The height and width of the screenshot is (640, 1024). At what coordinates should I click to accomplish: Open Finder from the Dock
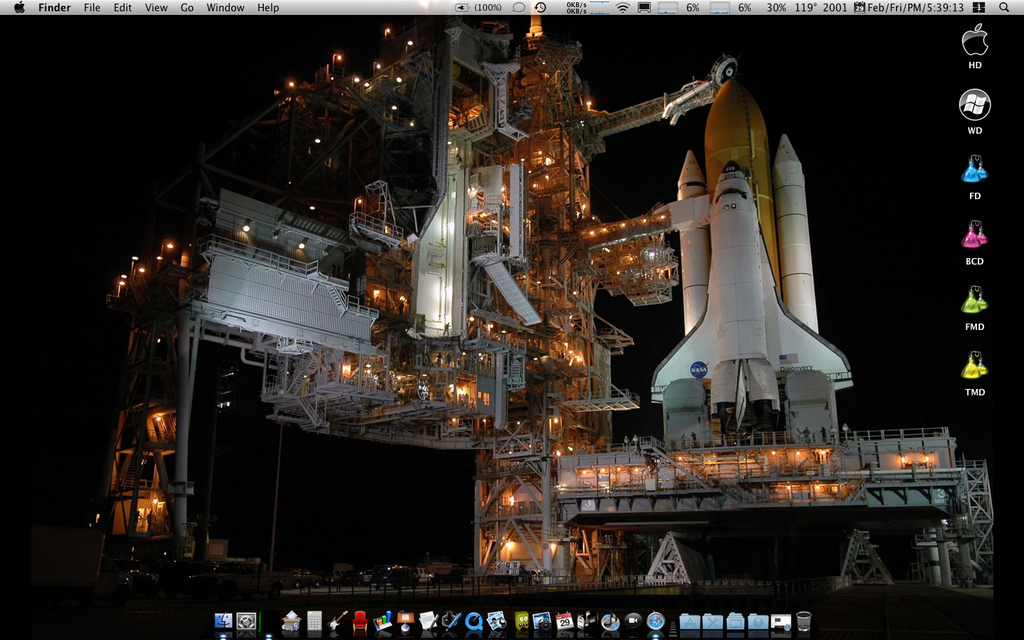point(223,622)
